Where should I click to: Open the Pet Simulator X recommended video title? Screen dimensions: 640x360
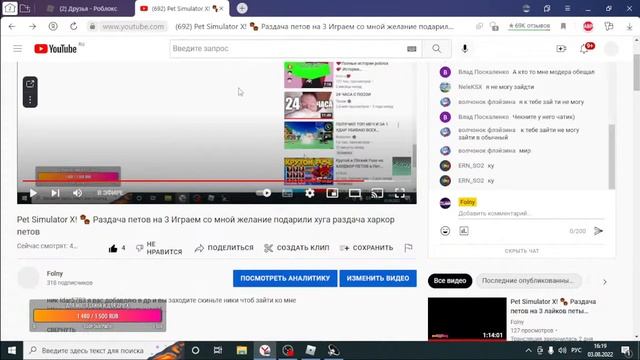point(553,306)
